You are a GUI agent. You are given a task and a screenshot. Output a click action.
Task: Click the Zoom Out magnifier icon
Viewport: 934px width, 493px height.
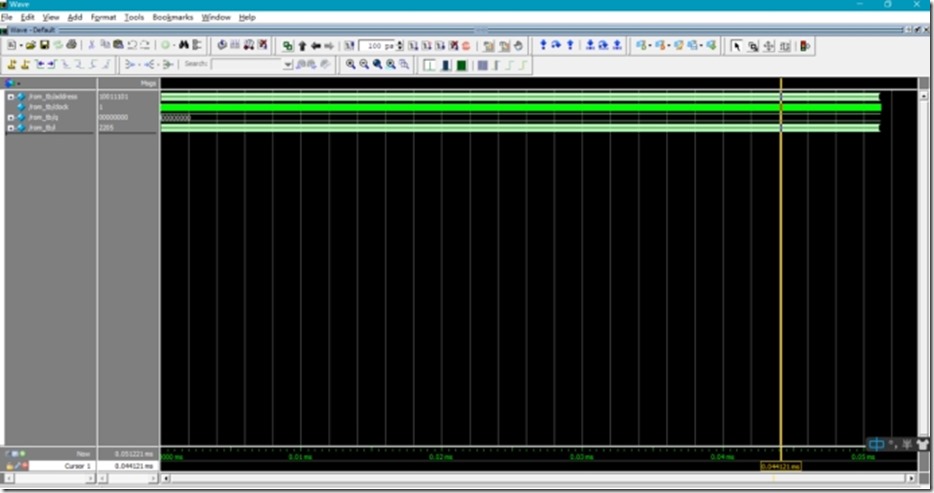(x=364, y=64)
